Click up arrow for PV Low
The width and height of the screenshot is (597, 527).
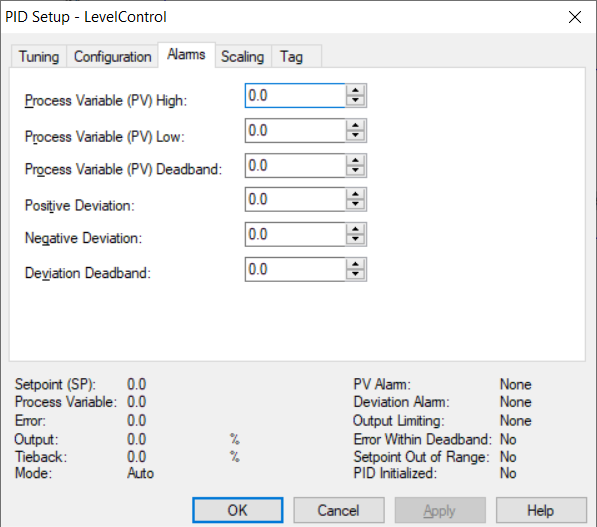pyautogui.click(x=356, y=126)
